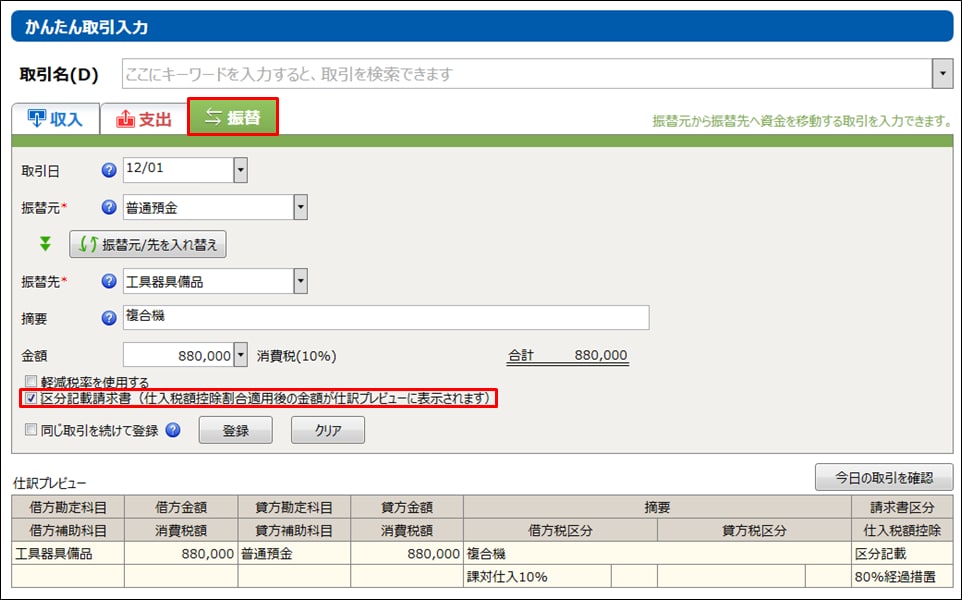The width and height of the screenshot is (962, 600).
Task: Open the 振替元 account dropdown
Action: point(300,207)
